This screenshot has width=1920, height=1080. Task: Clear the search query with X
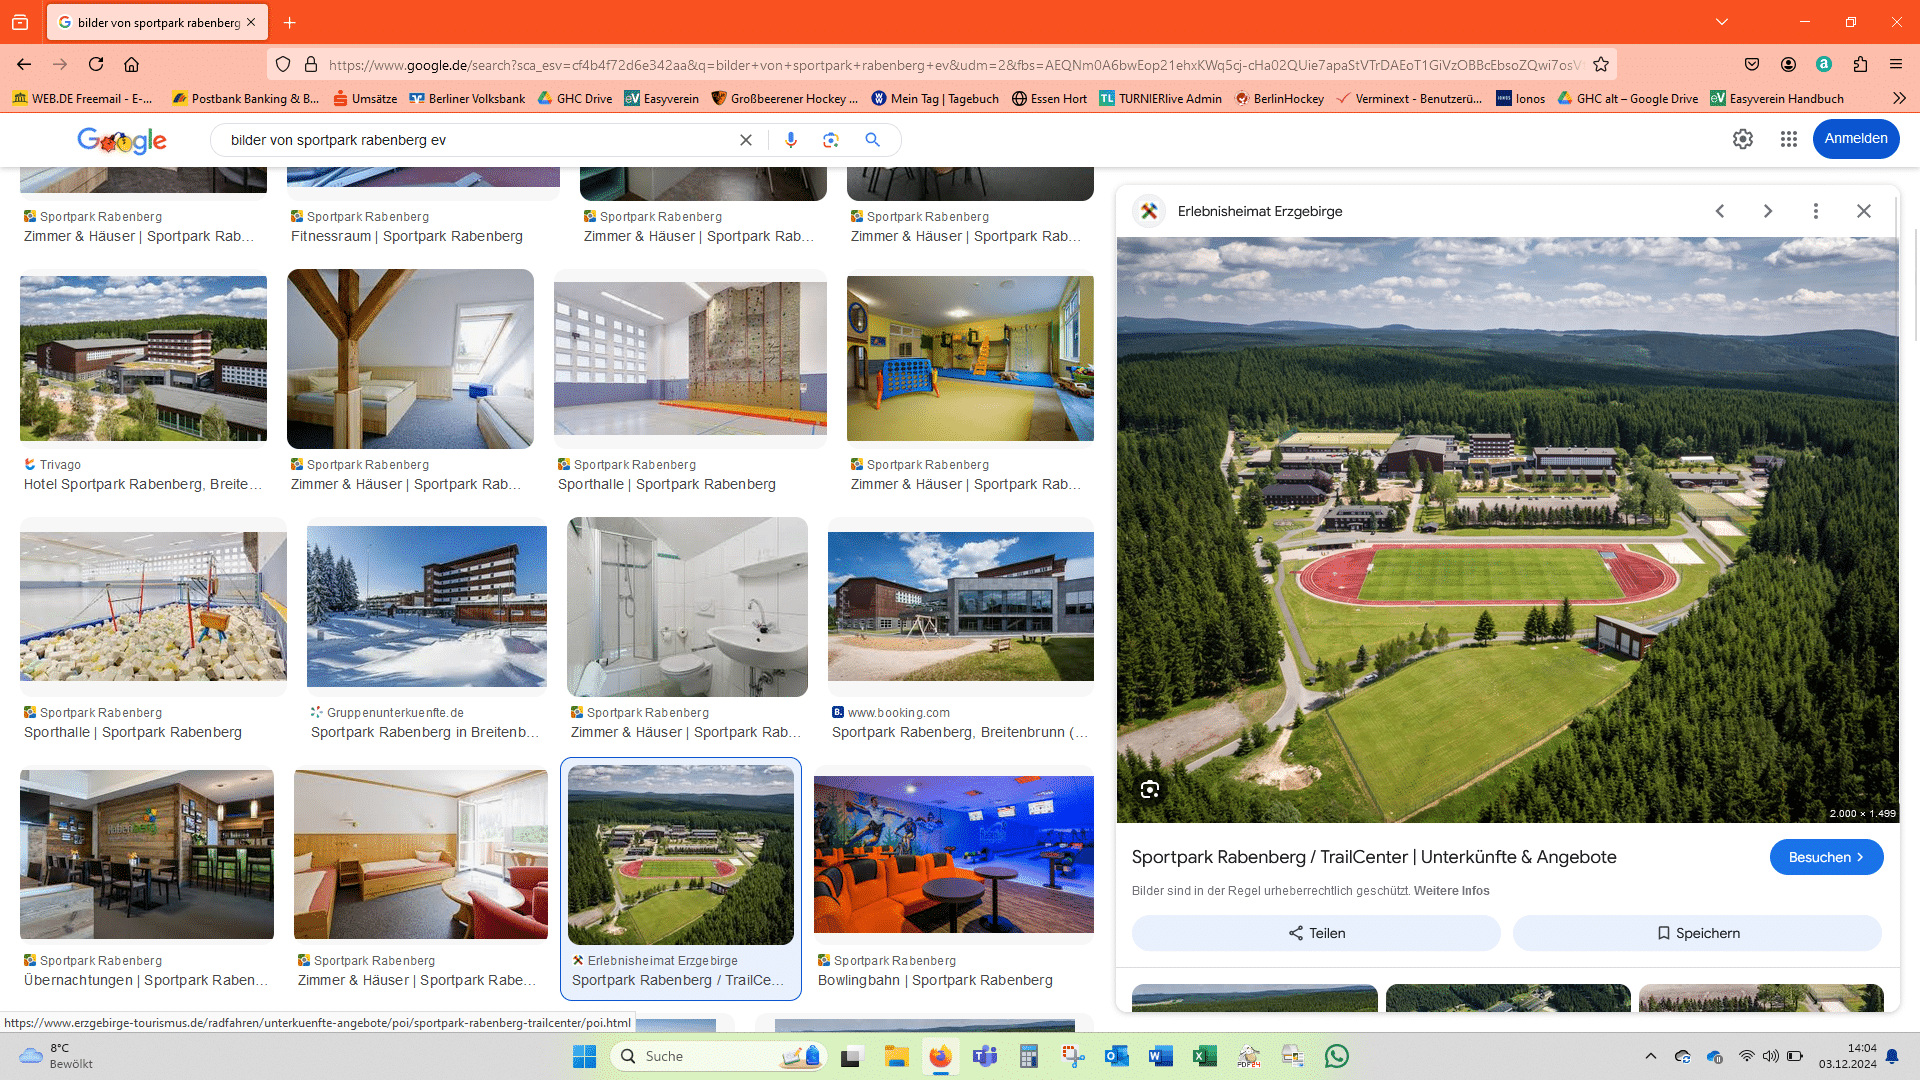click(746, 140)
